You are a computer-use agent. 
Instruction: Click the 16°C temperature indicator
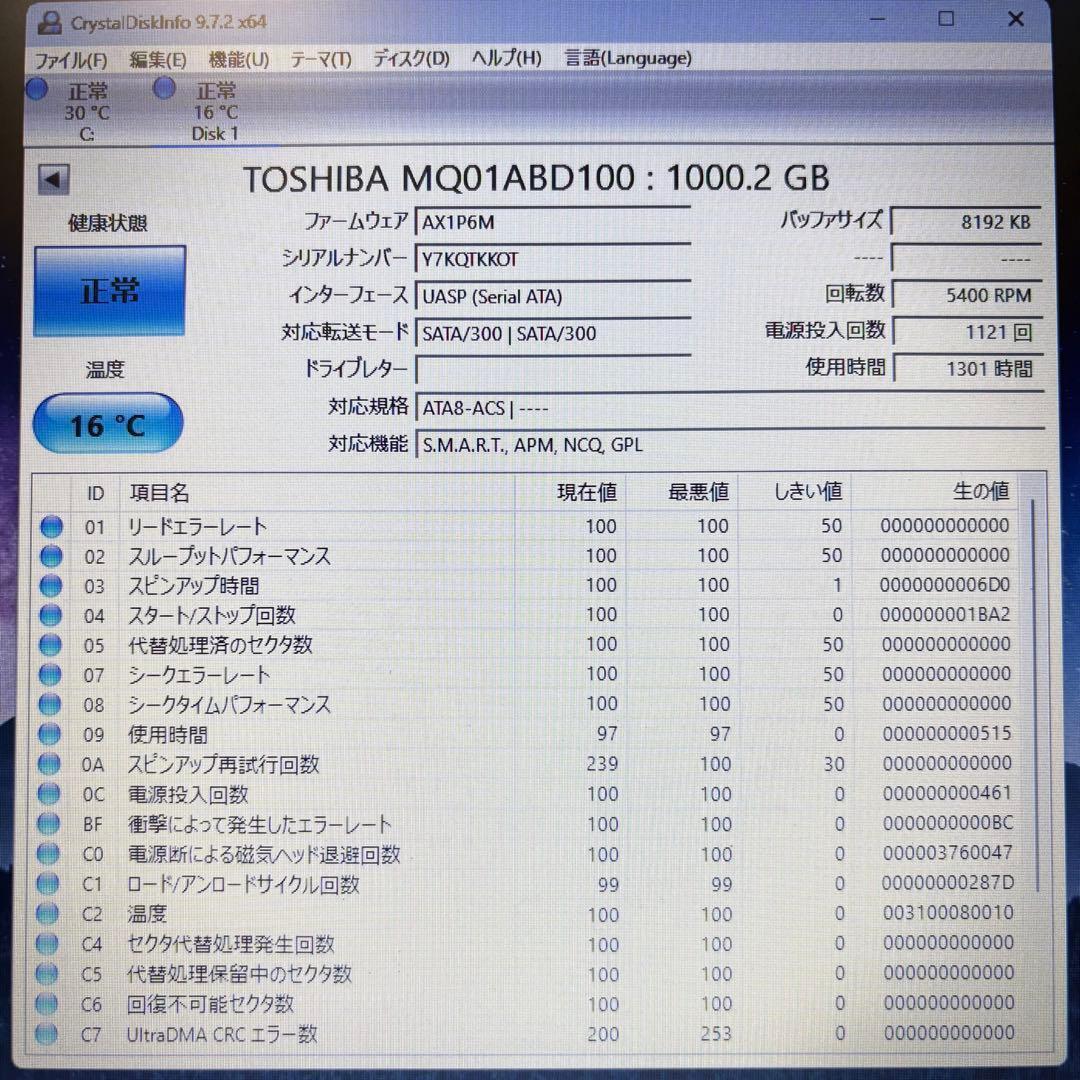(107, 423)
